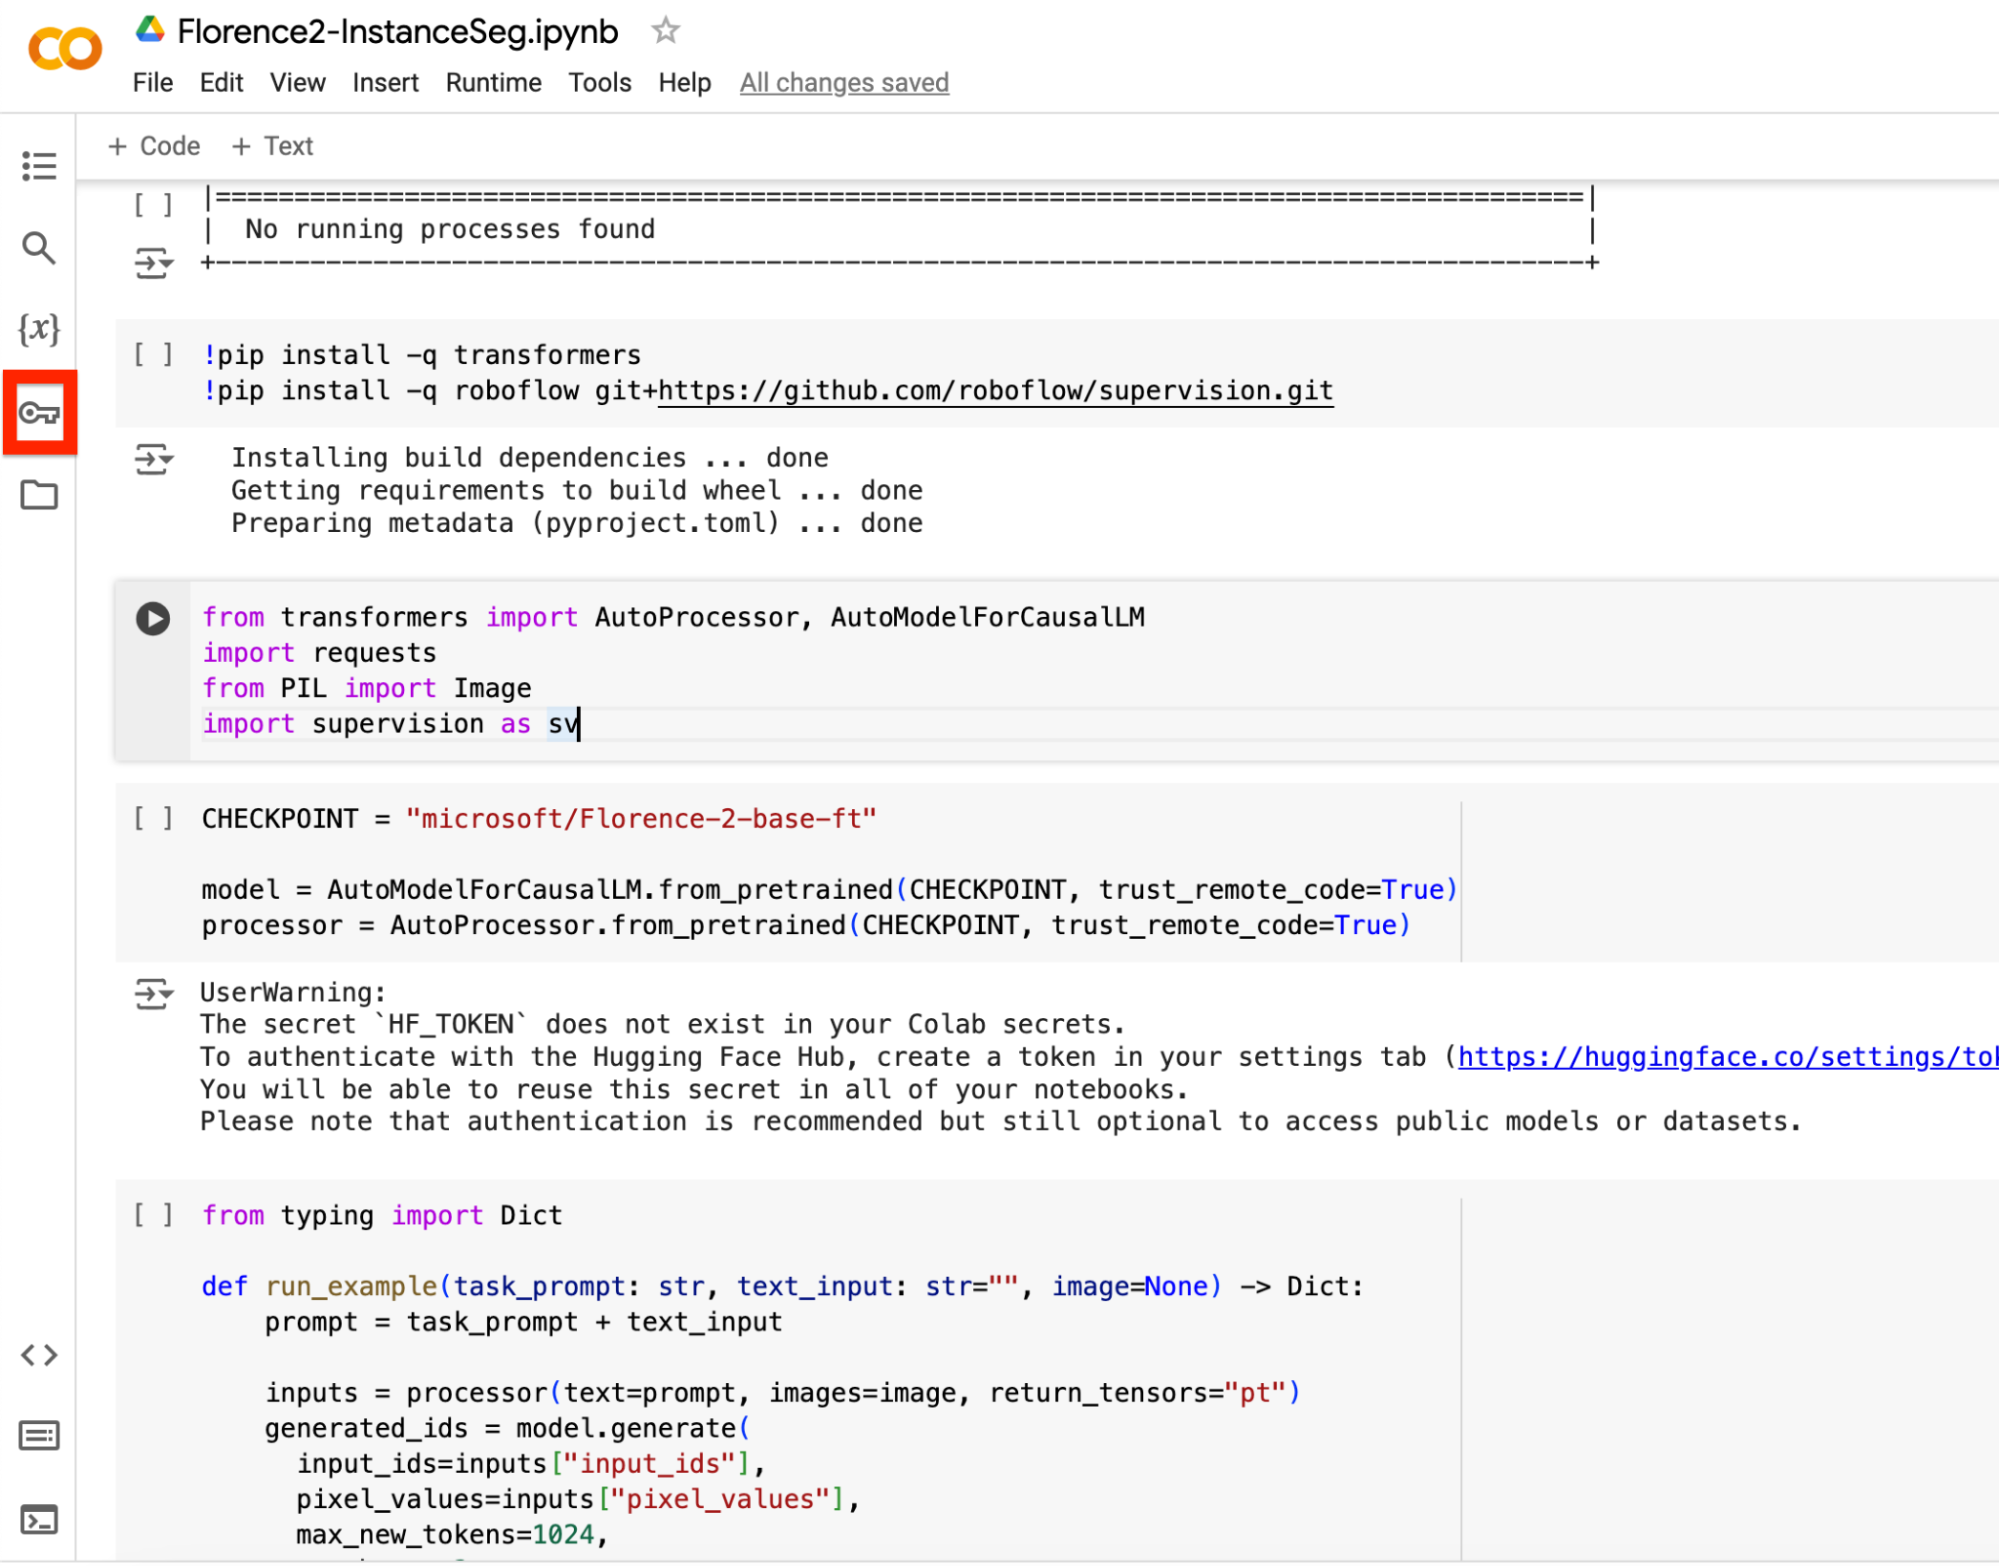Open the terminal icon at bottom left
Screen dimensions: 1999x1566
pyautogui.click(x=38, y=1520)
